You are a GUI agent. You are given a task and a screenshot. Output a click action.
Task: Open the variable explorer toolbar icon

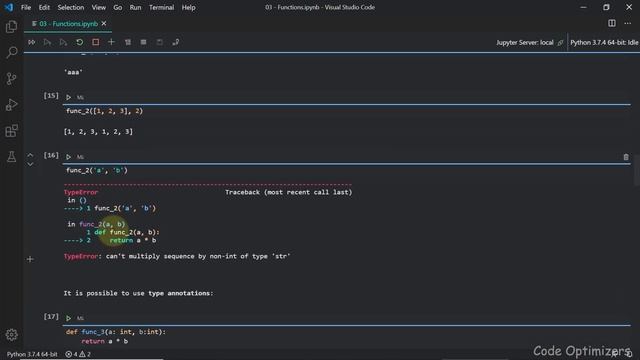[144, 42]
